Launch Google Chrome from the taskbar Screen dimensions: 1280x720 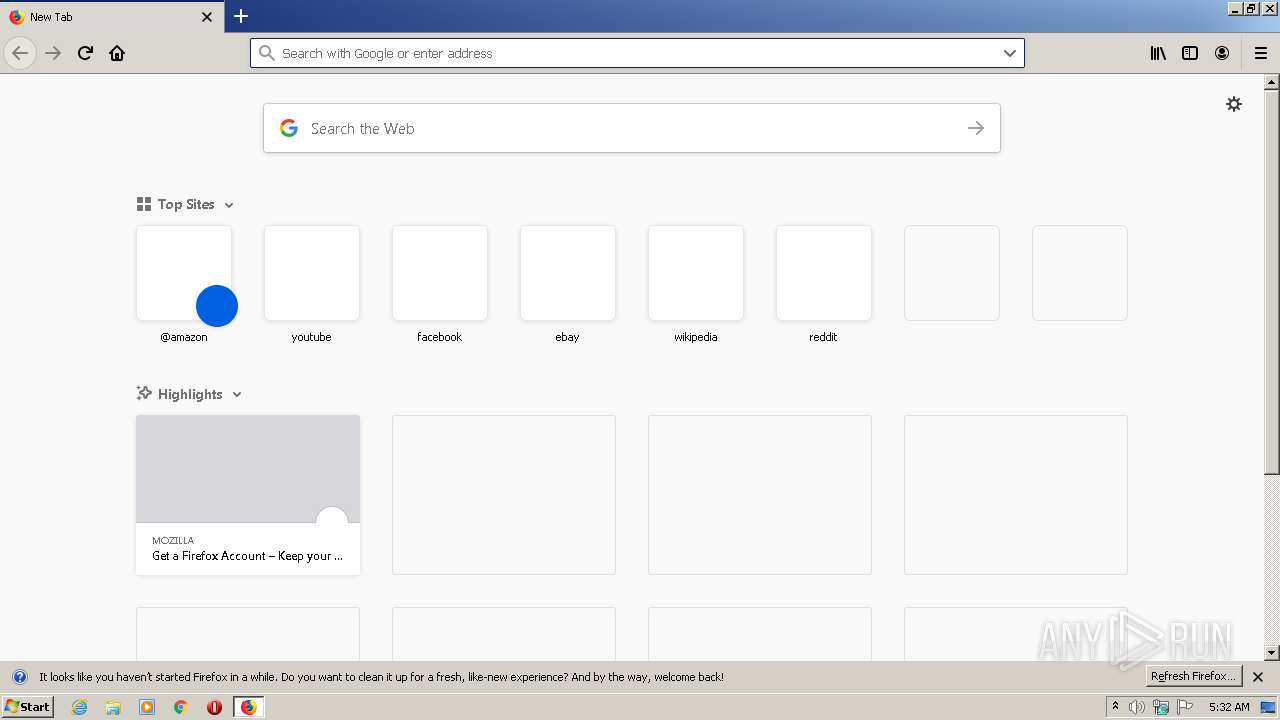pos(181,707)
